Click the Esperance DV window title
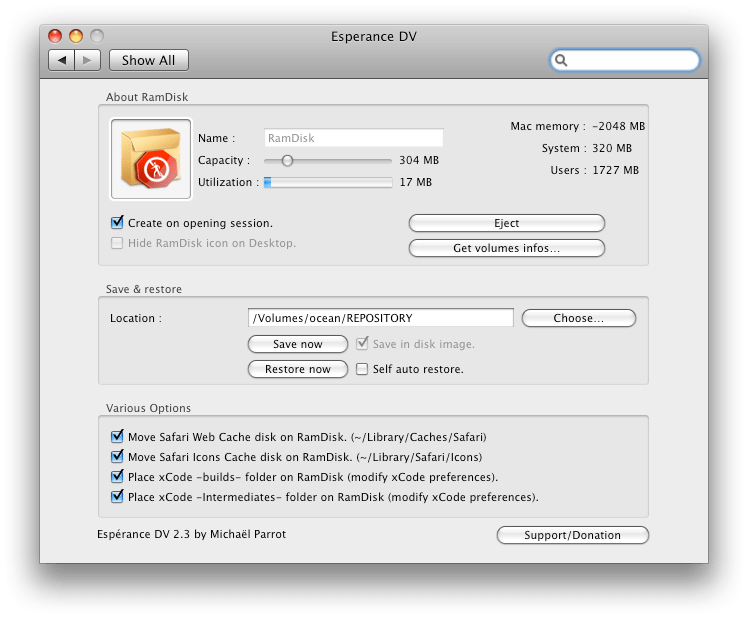Viewport: 748px width, 618px height. point(374,37)
